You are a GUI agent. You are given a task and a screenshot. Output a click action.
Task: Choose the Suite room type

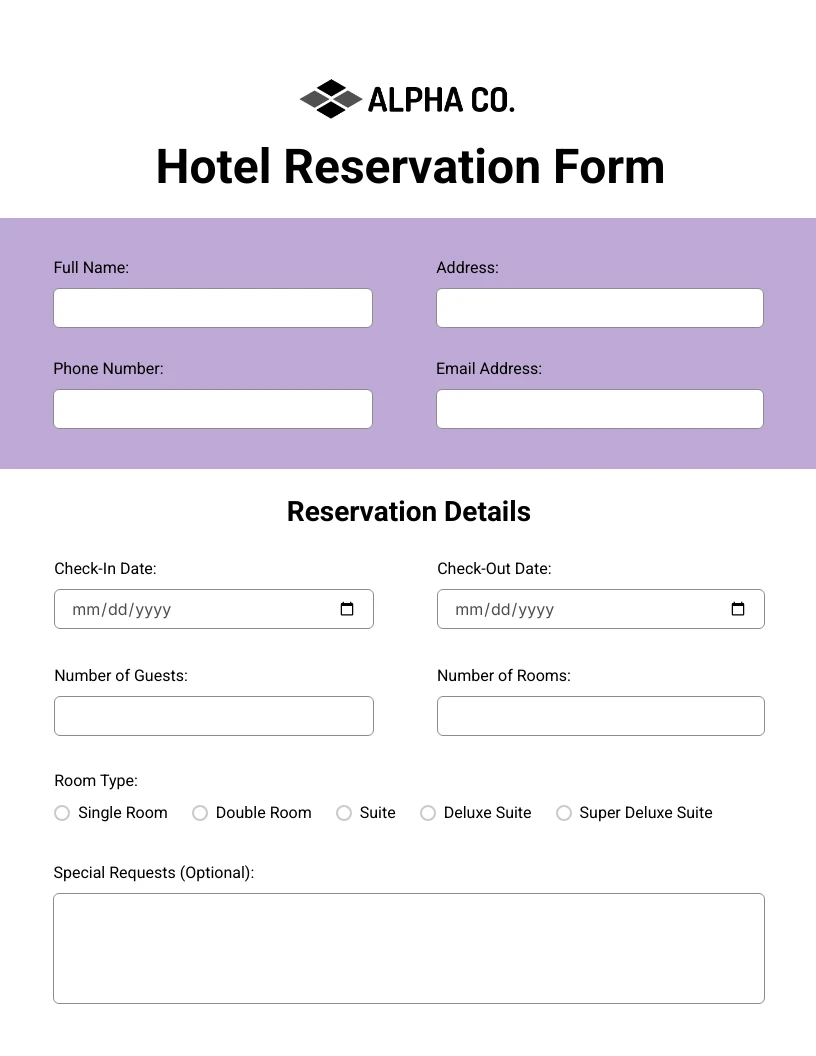point(344,813)
